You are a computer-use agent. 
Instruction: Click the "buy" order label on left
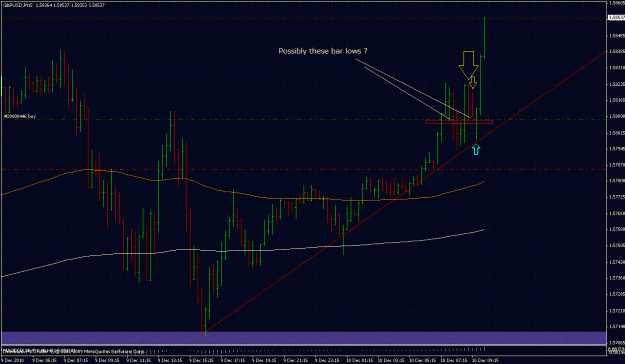coord(20,116)
